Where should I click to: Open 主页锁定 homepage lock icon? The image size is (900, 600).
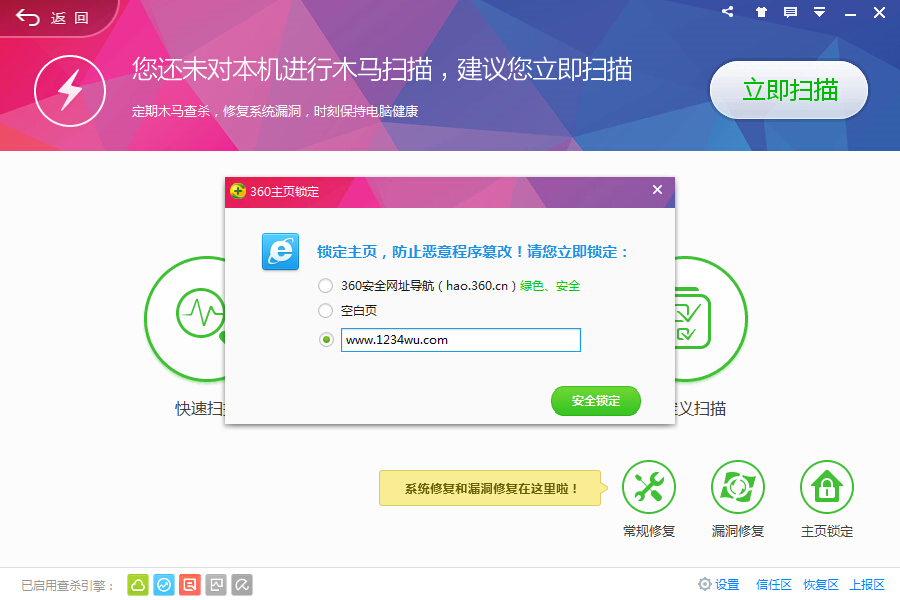(826, 487)
